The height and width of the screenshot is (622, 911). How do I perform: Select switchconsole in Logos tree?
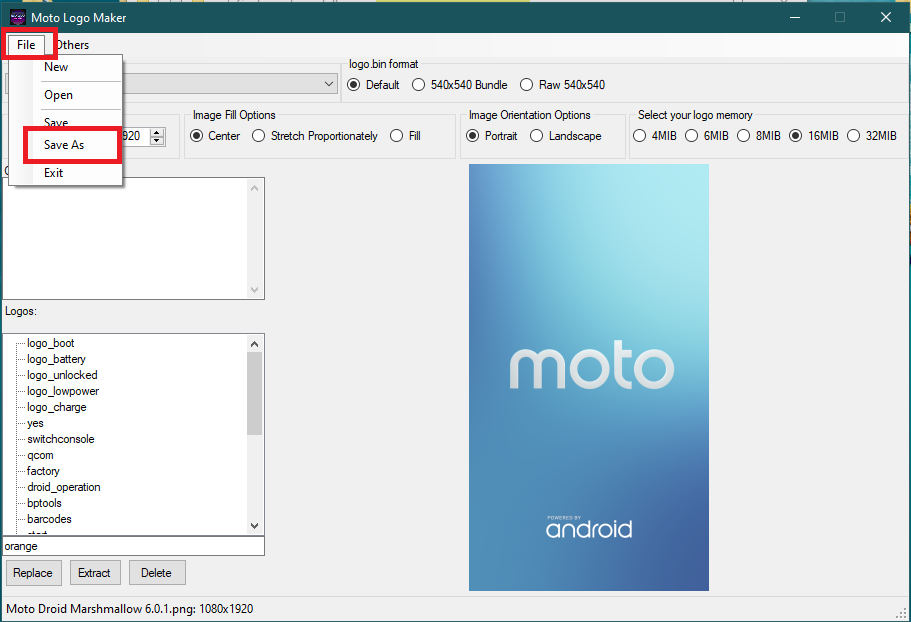click(60, 439)
